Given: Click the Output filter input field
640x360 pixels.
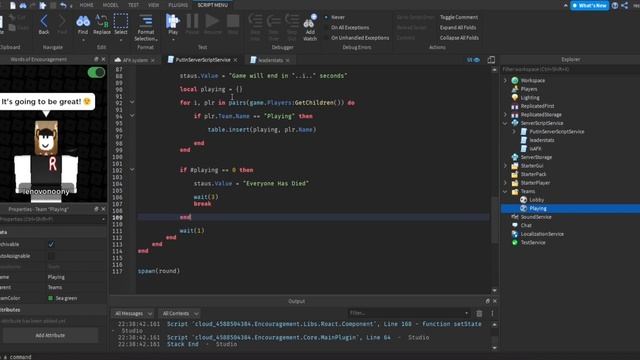Looking at the screenshot, I should (x=409, y=313).
